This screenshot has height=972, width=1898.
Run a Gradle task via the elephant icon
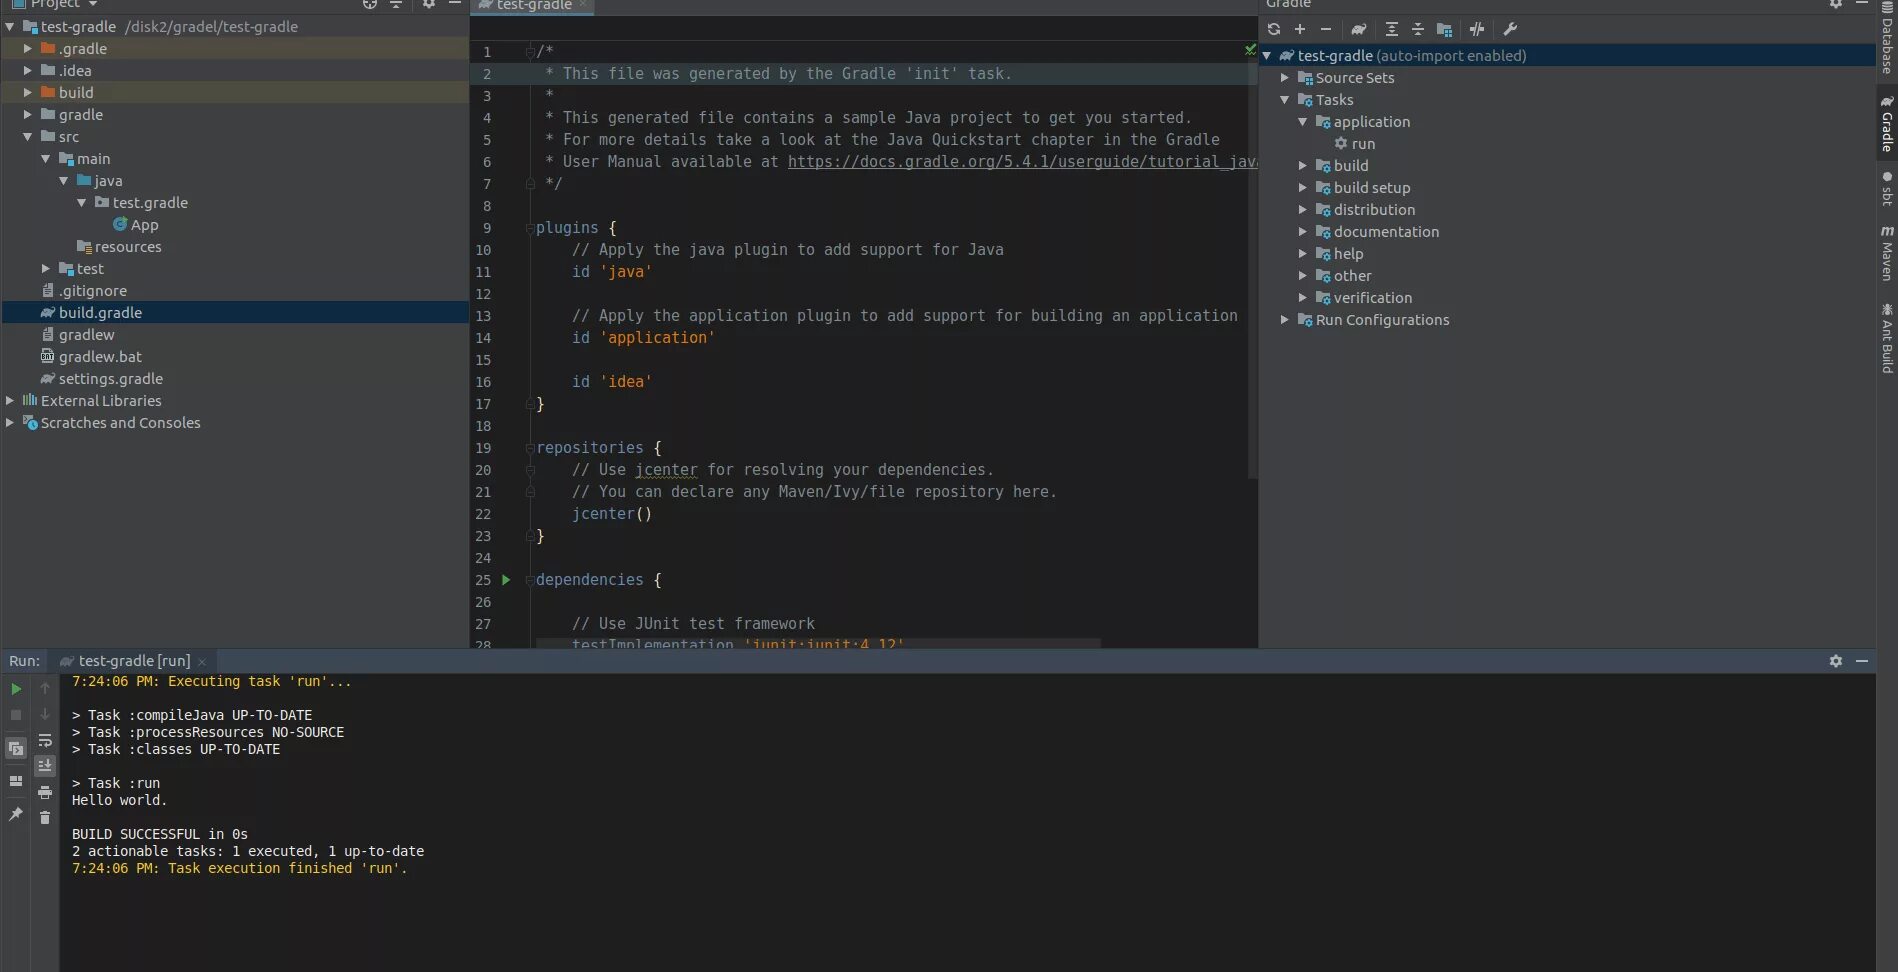tap(1359, 29)
